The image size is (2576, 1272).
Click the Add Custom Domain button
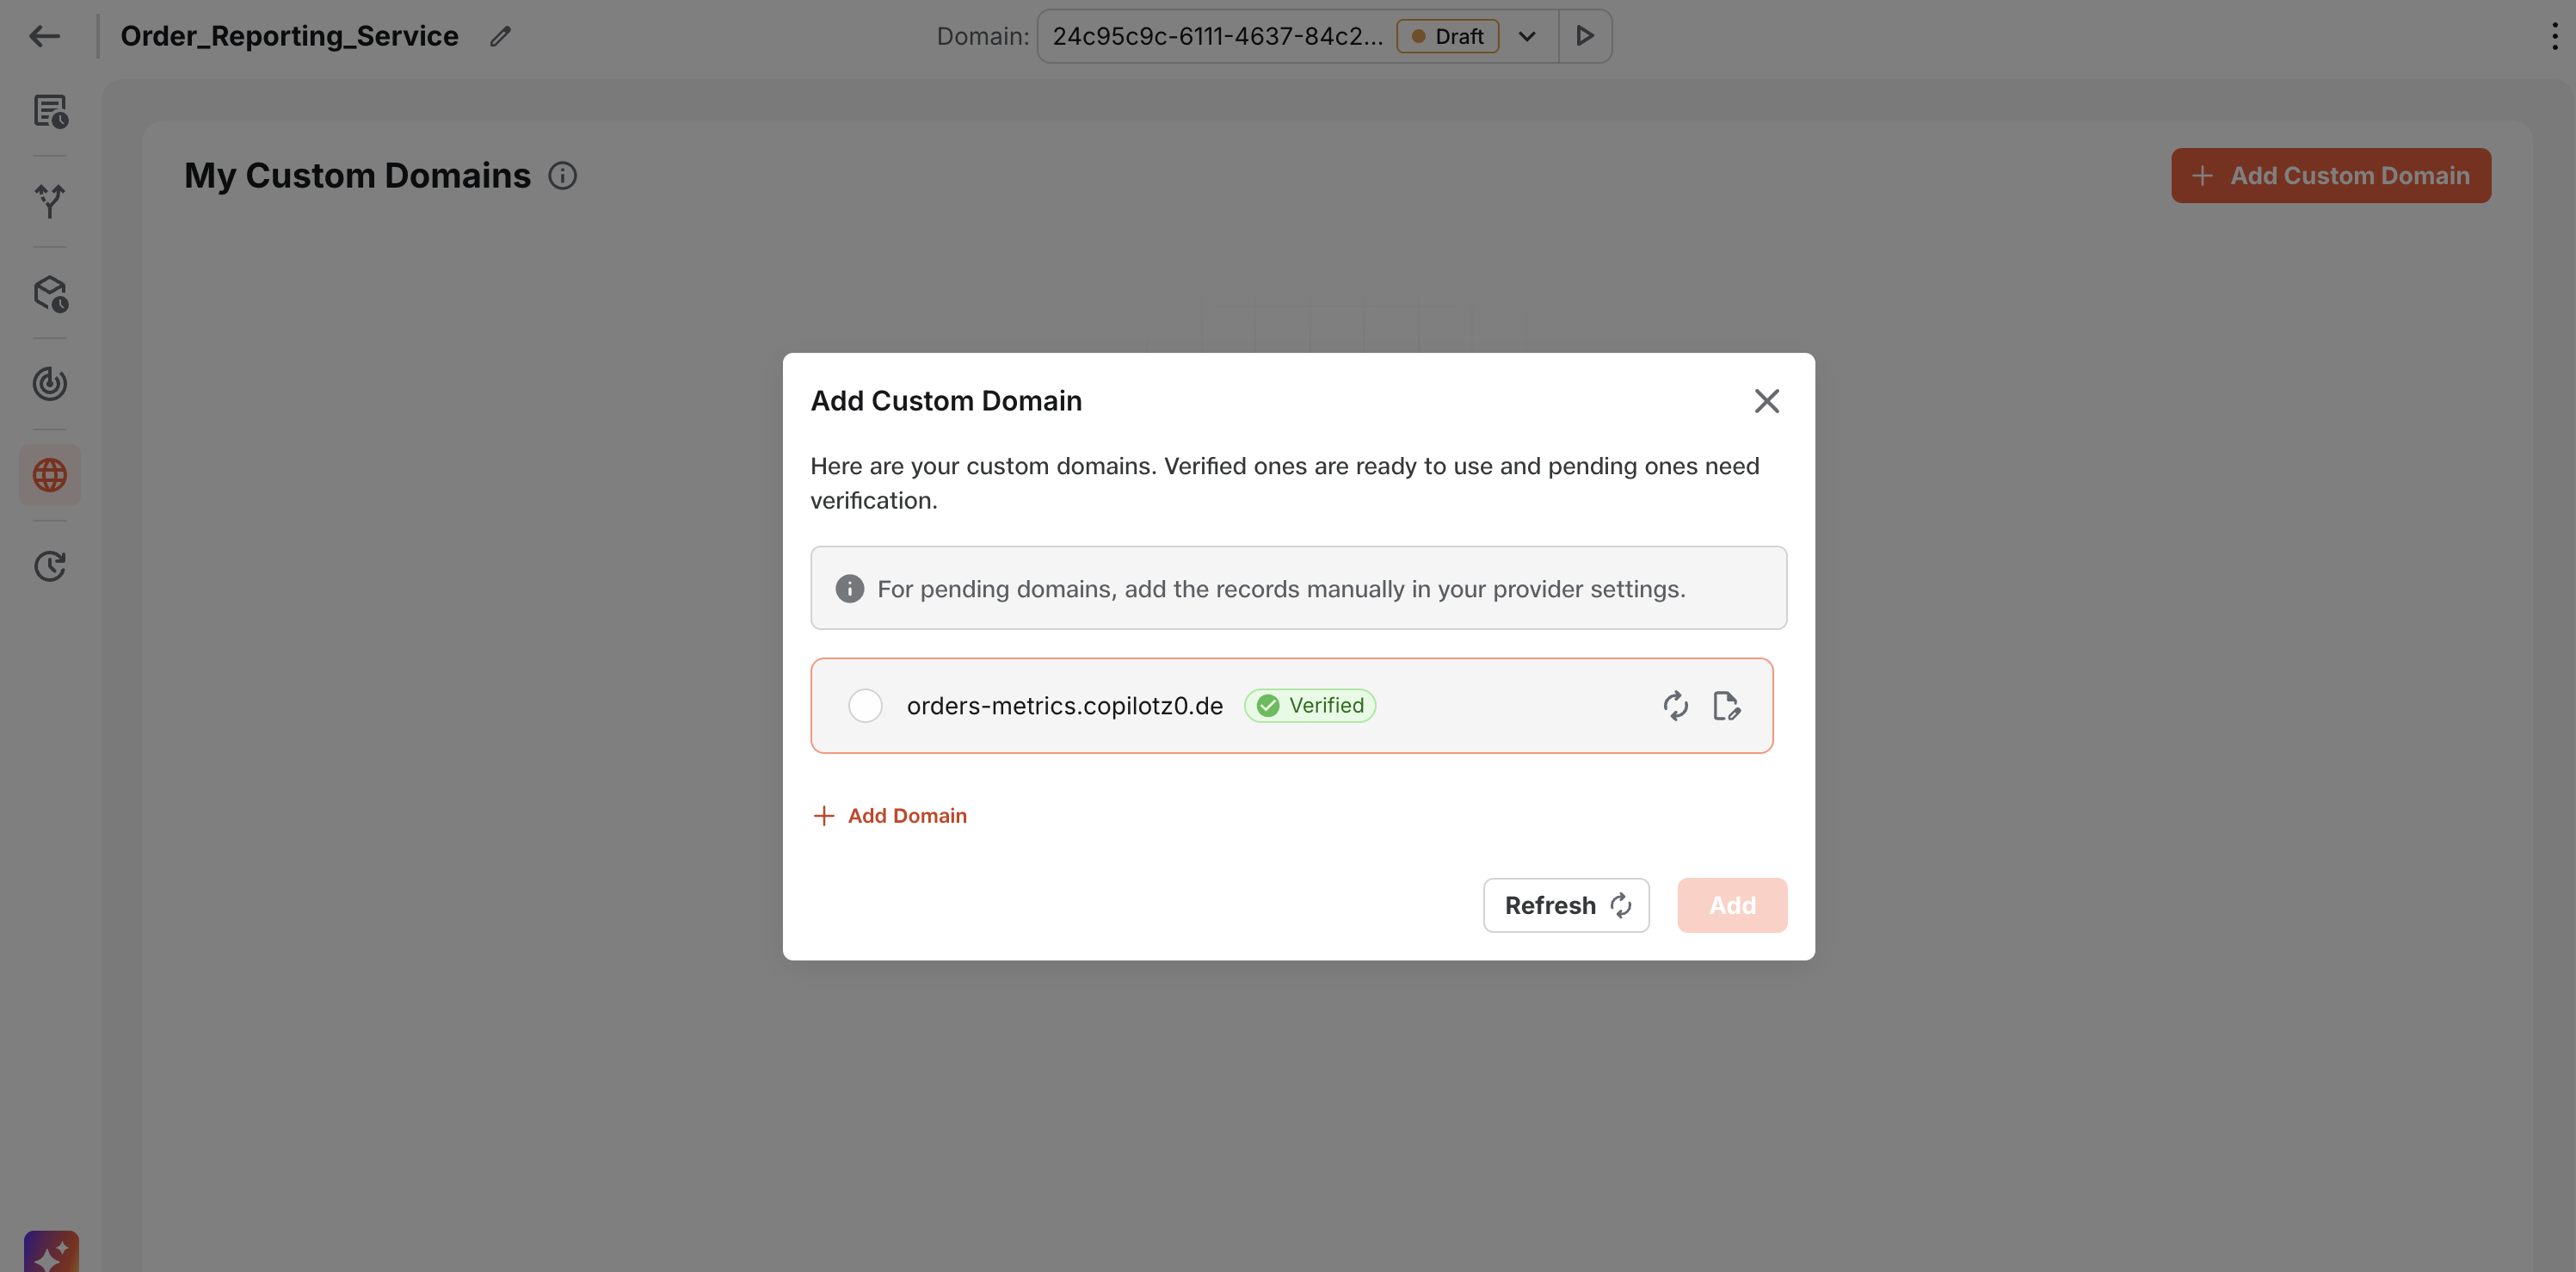(2330, 175)
